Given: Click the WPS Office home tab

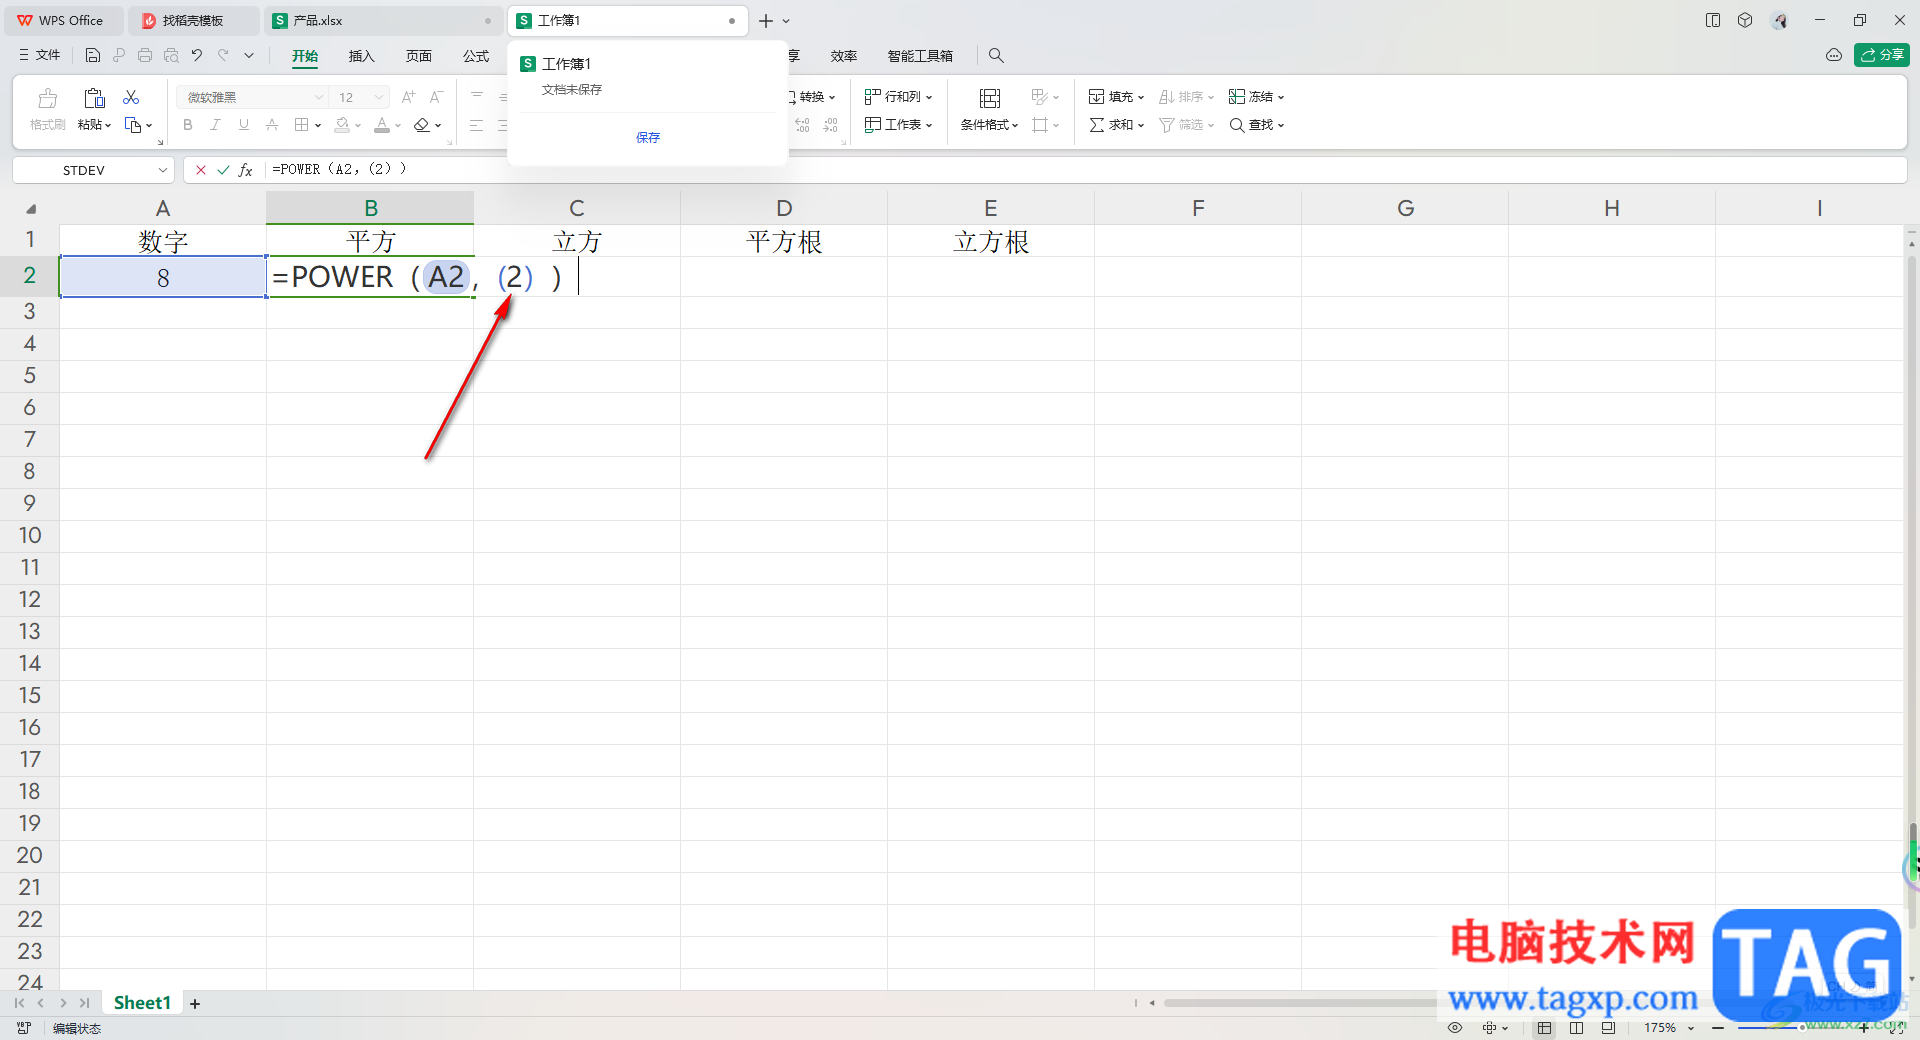Looking at the screenshot, I should pyautogui.click(x=62, y=20).
